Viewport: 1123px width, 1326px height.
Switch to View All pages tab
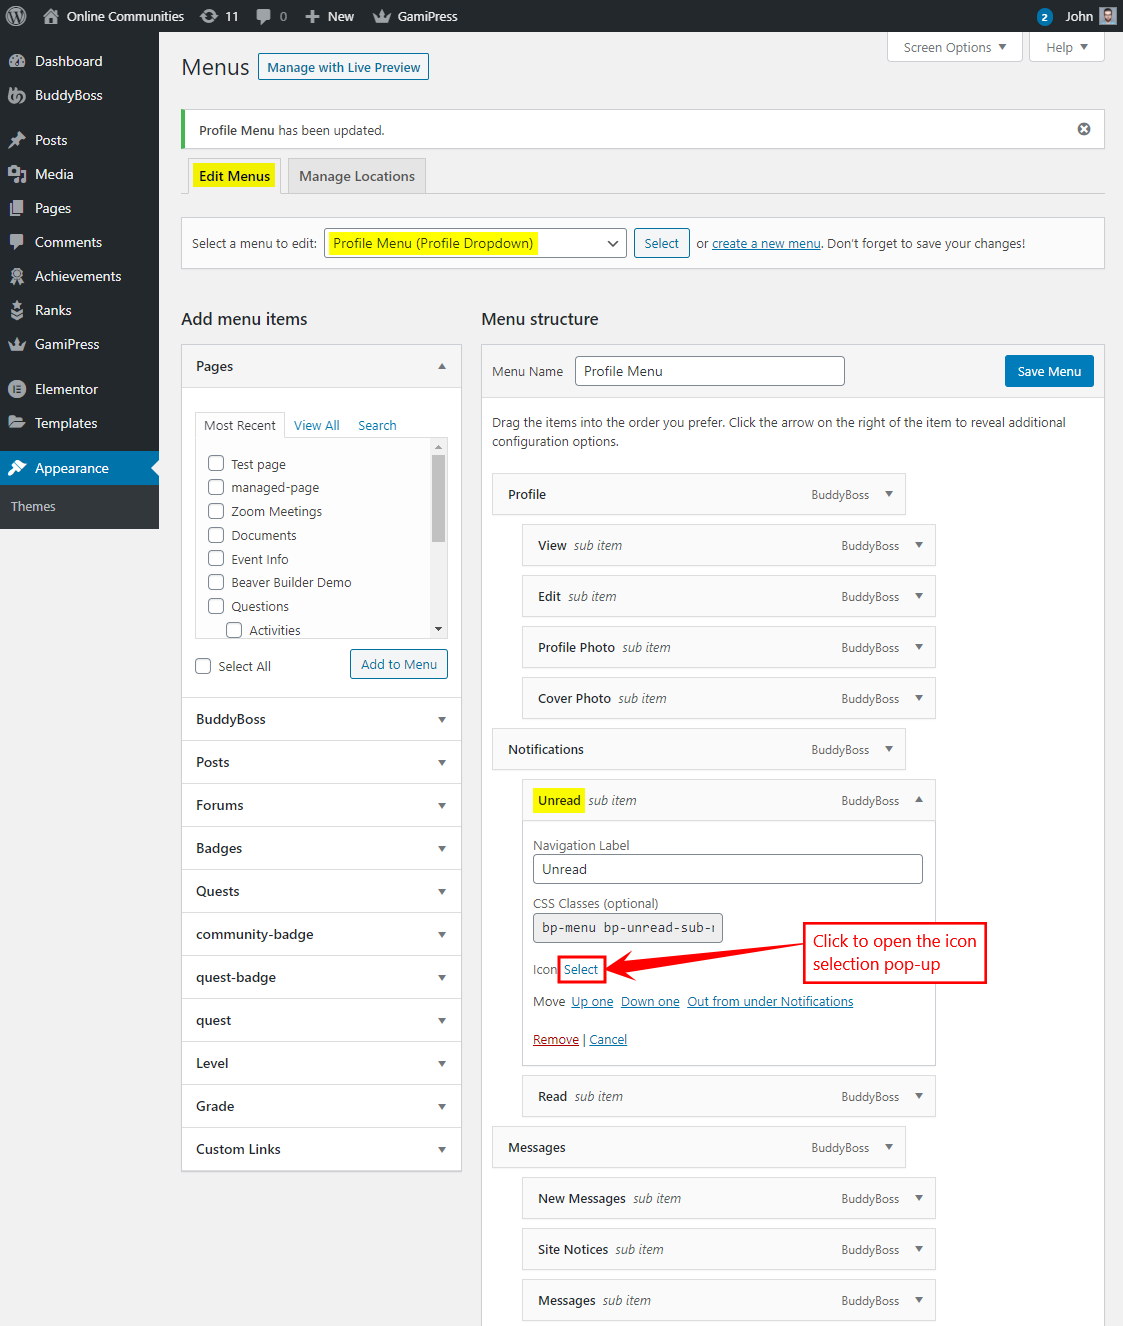coord(316,425)
